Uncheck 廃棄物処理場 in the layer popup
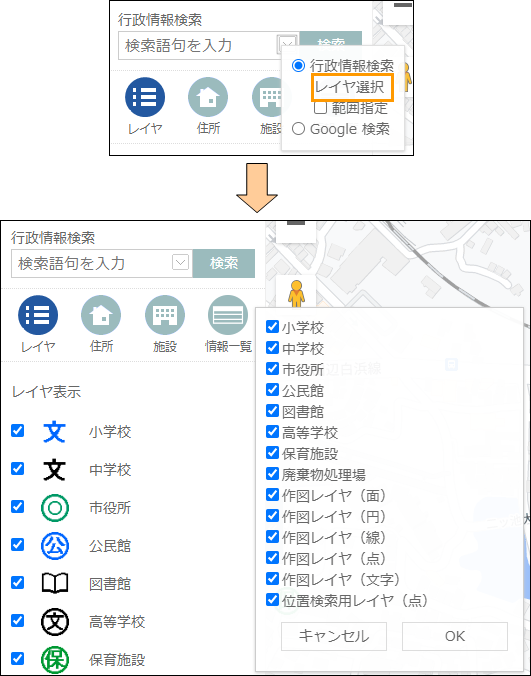 click(x=272, y=474)
